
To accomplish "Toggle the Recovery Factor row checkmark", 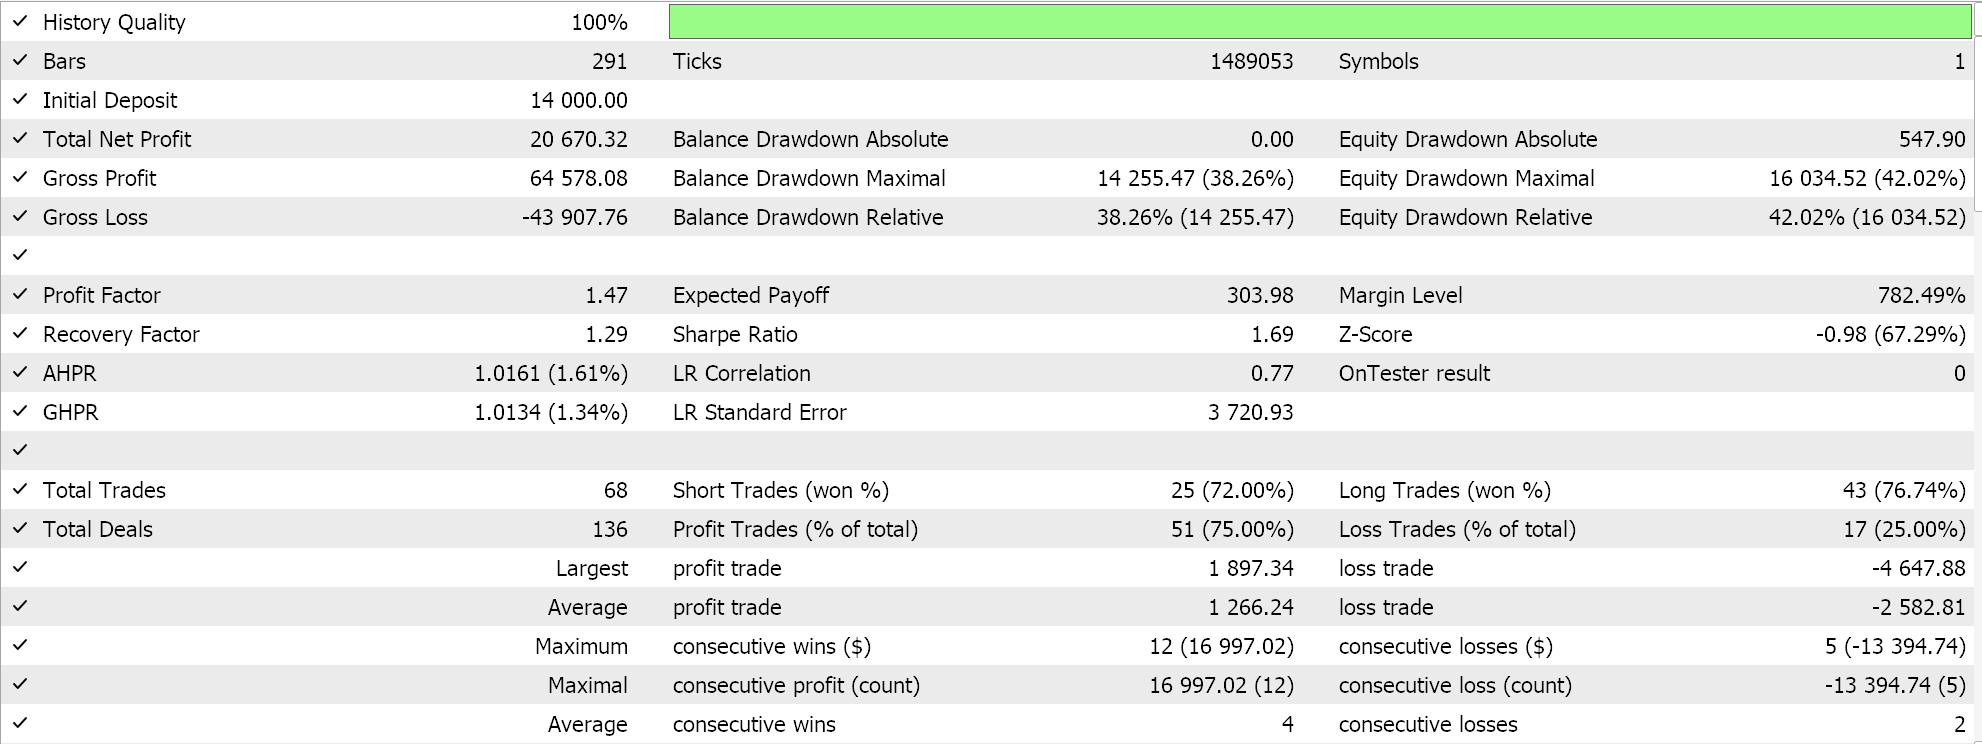I will coord(20,333).
